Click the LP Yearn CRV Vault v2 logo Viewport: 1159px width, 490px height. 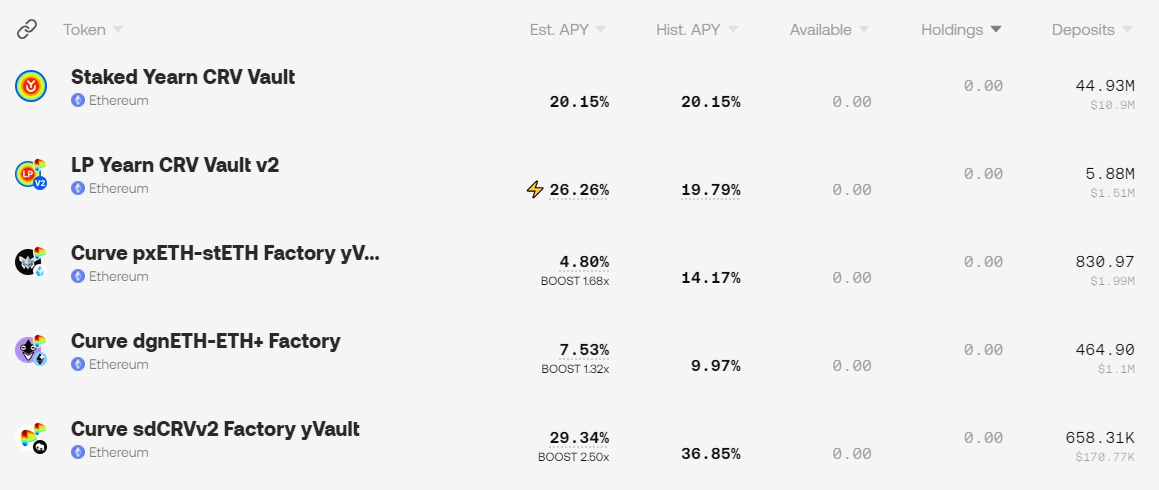point(31,175)
